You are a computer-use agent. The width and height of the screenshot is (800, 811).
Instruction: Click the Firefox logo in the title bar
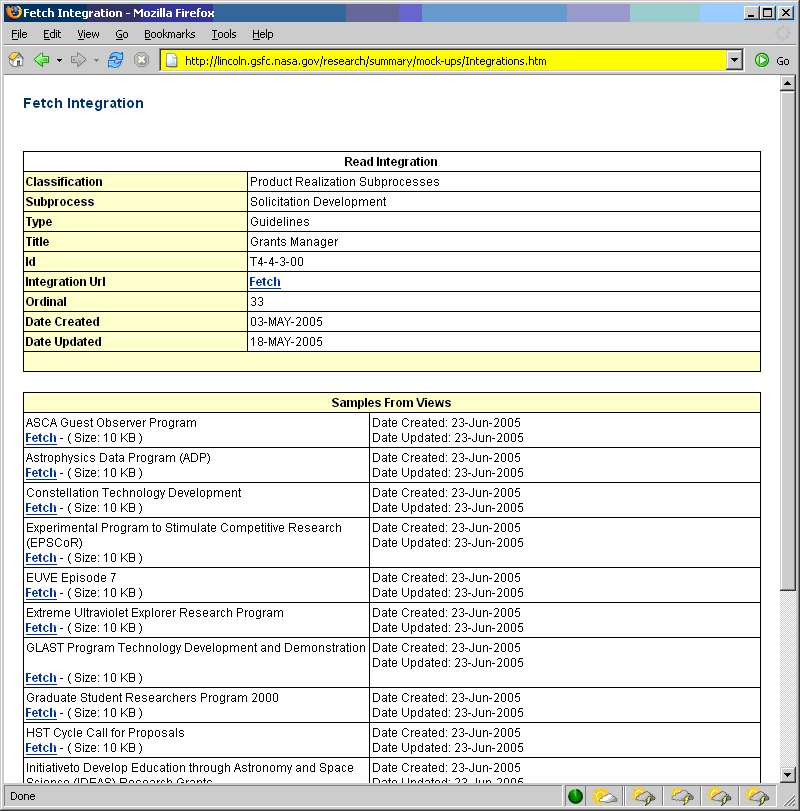(x=14, y=12)
